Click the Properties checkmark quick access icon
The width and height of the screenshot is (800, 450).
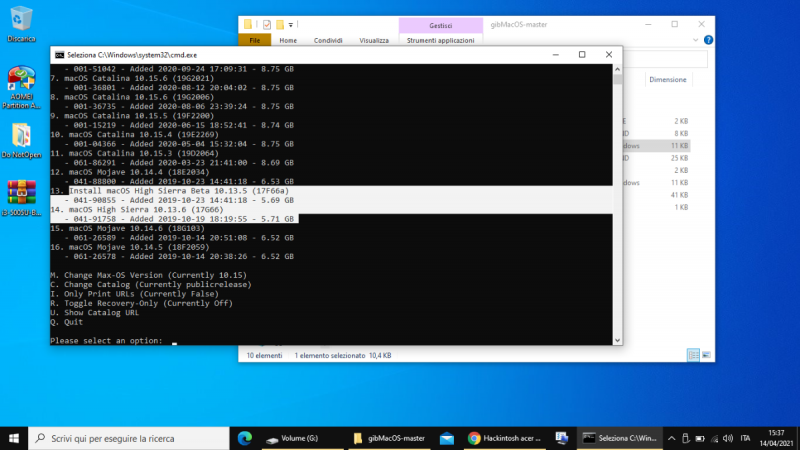click(x=267, y=24)
